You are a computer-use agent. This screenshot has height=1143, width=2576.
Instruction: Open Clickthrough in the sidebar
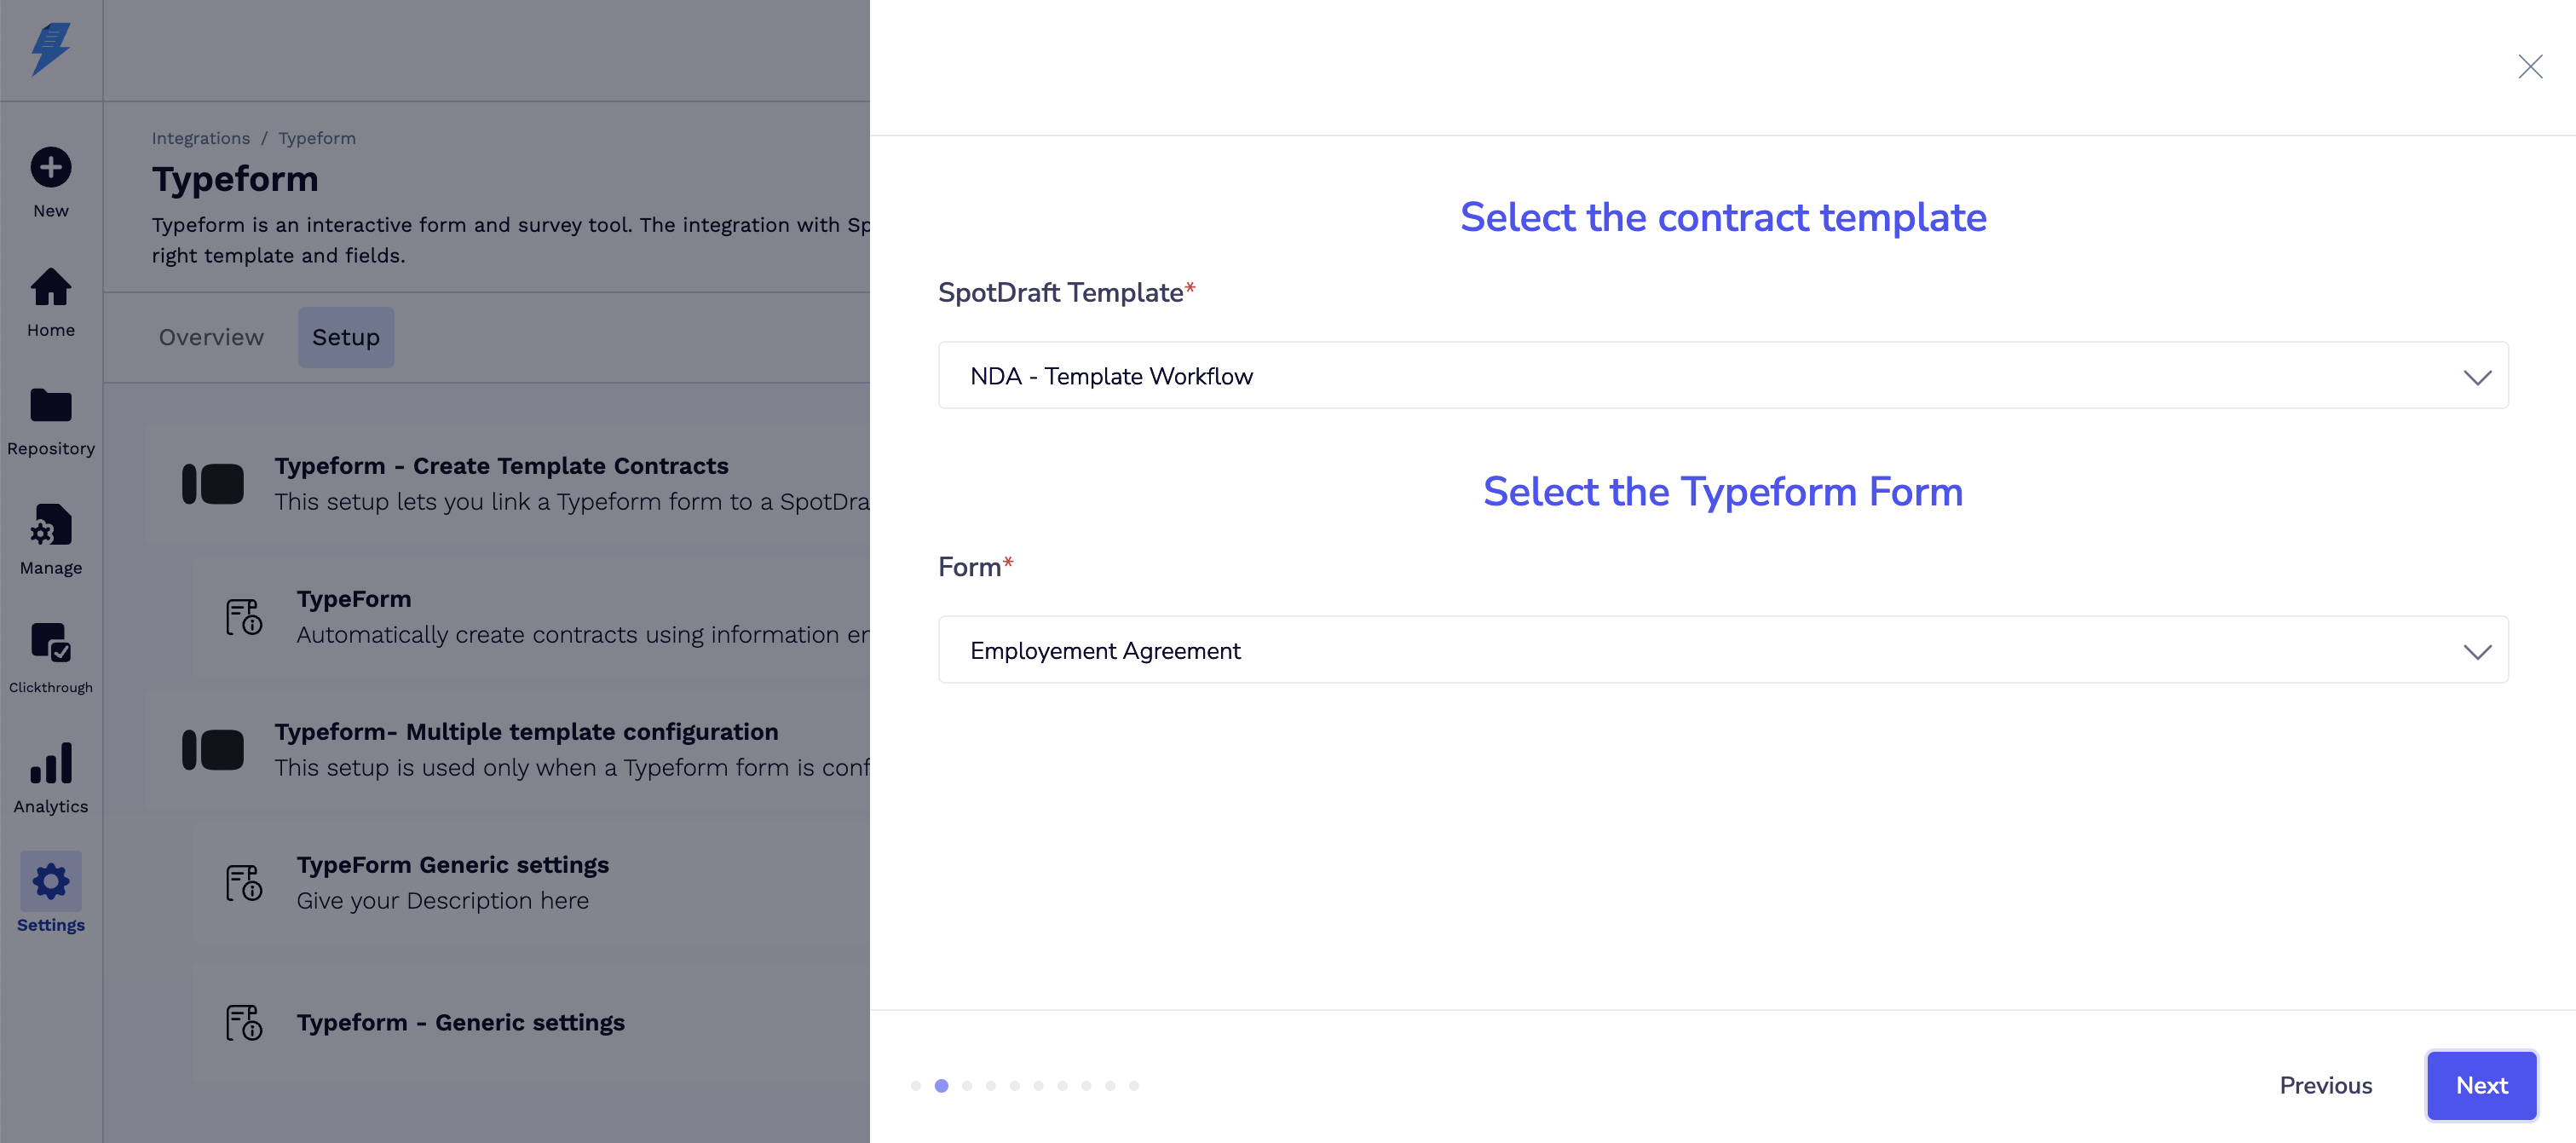50,643
